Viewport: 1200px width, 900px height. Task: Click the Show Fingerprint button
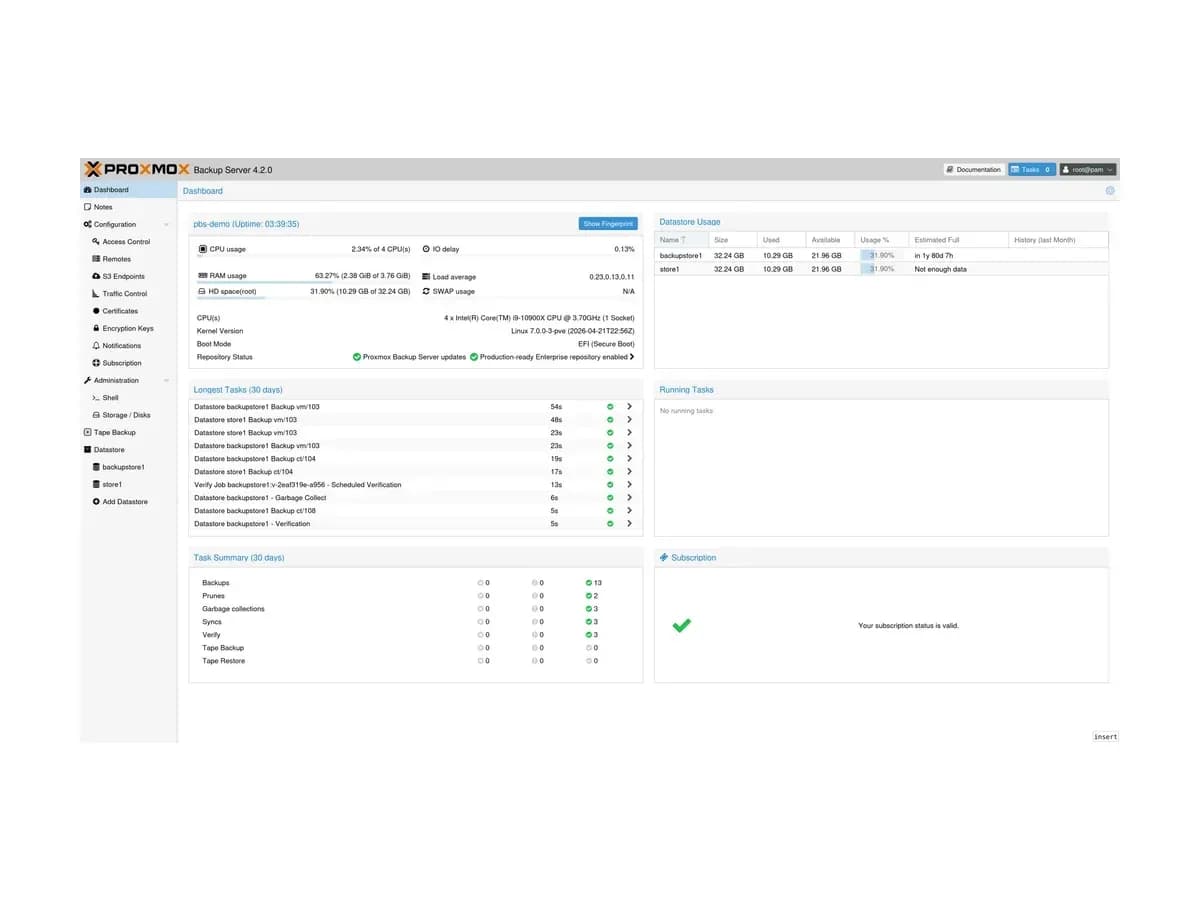pyautogui.click(x=608, y=224)
